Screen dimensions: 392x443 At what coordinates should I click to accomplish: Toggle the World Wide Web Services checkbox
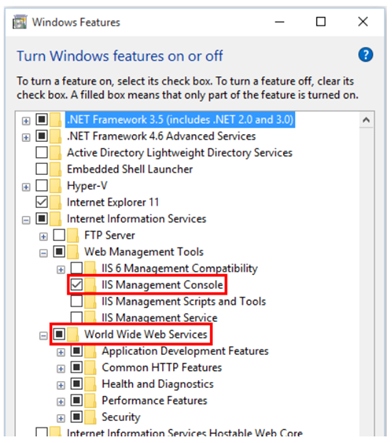[x=59, y=334]
